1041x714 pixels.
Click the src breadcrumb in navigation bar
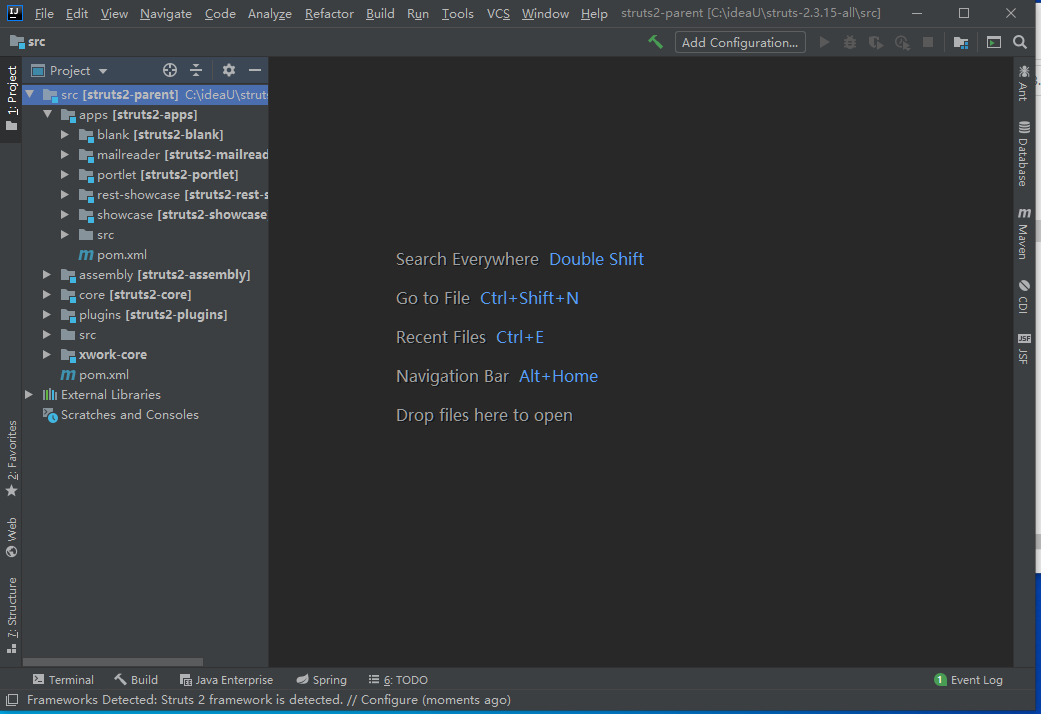click(x=28, y=42)
